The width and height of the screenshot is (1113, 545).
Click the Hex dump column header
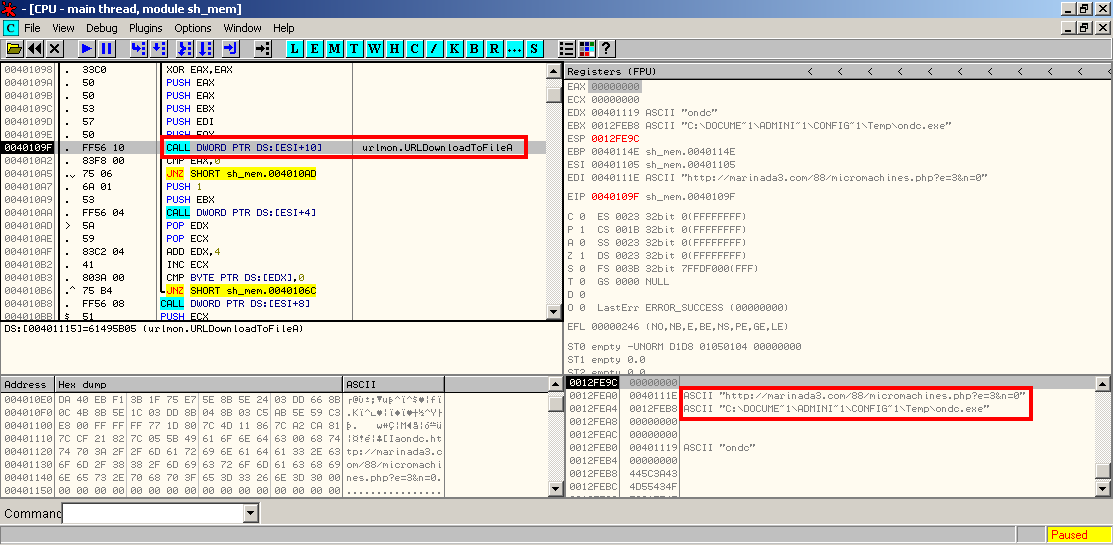pyautogui.click(x=82, y=384)
